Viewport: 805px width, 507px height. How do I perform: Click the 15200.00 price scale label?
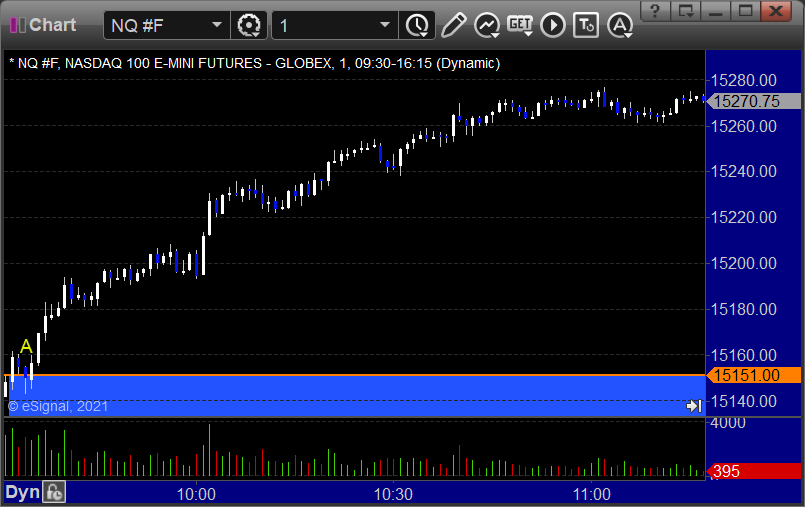[743, 263]
